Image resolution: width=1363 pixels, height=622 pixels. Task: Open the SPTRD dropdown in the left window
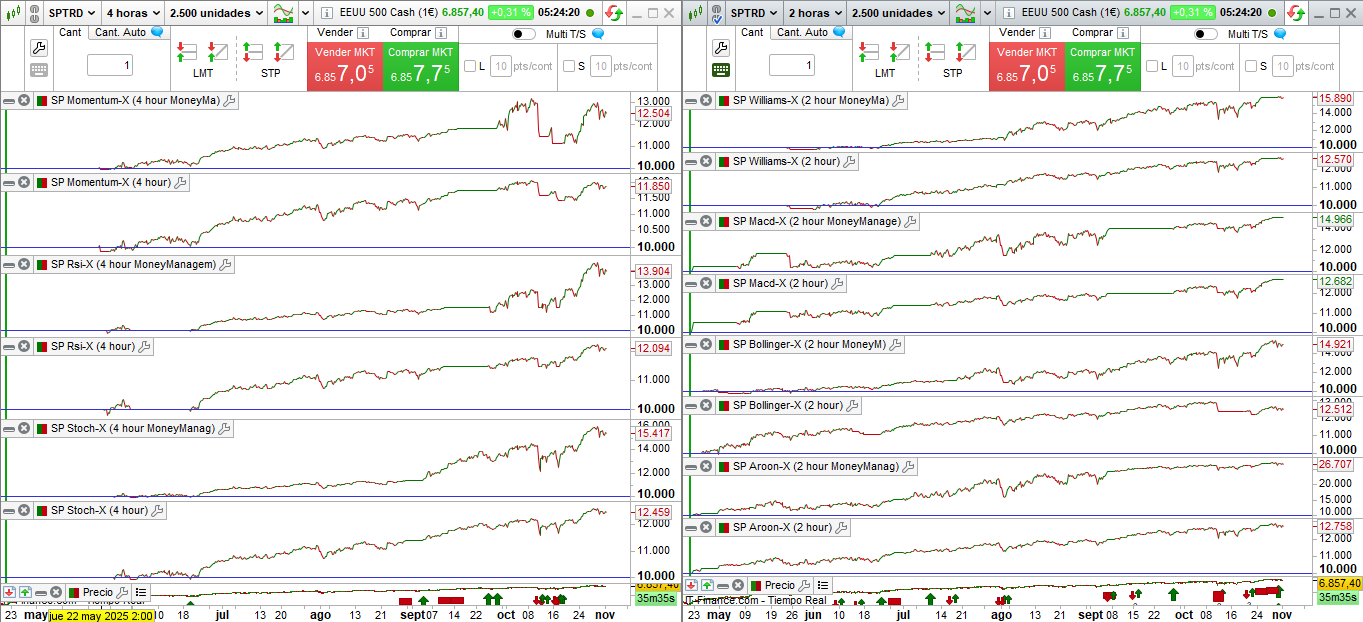[72, 13]
